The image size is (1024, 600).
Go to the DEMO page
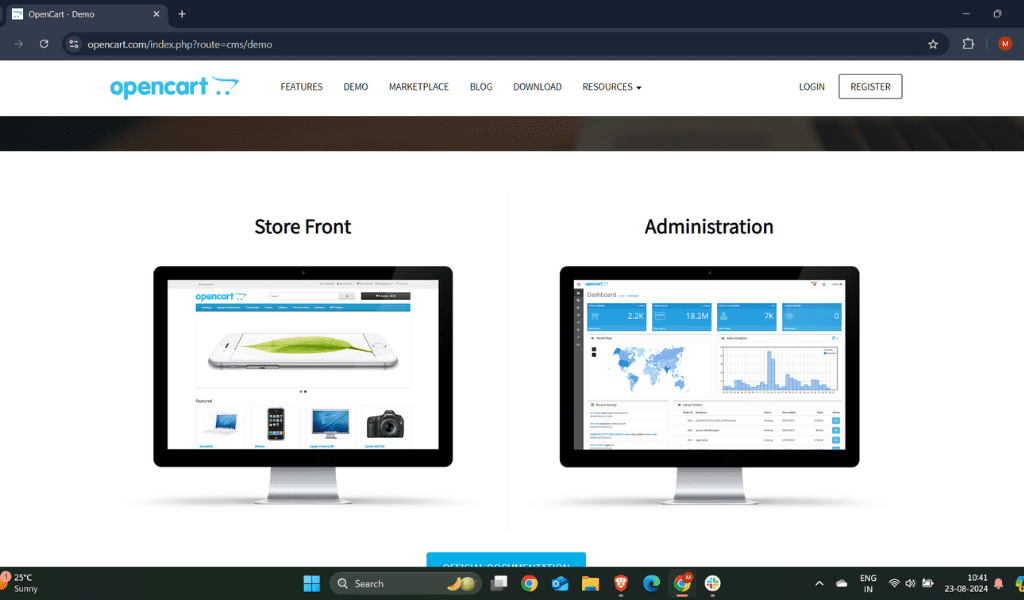(x=355, y=87)
